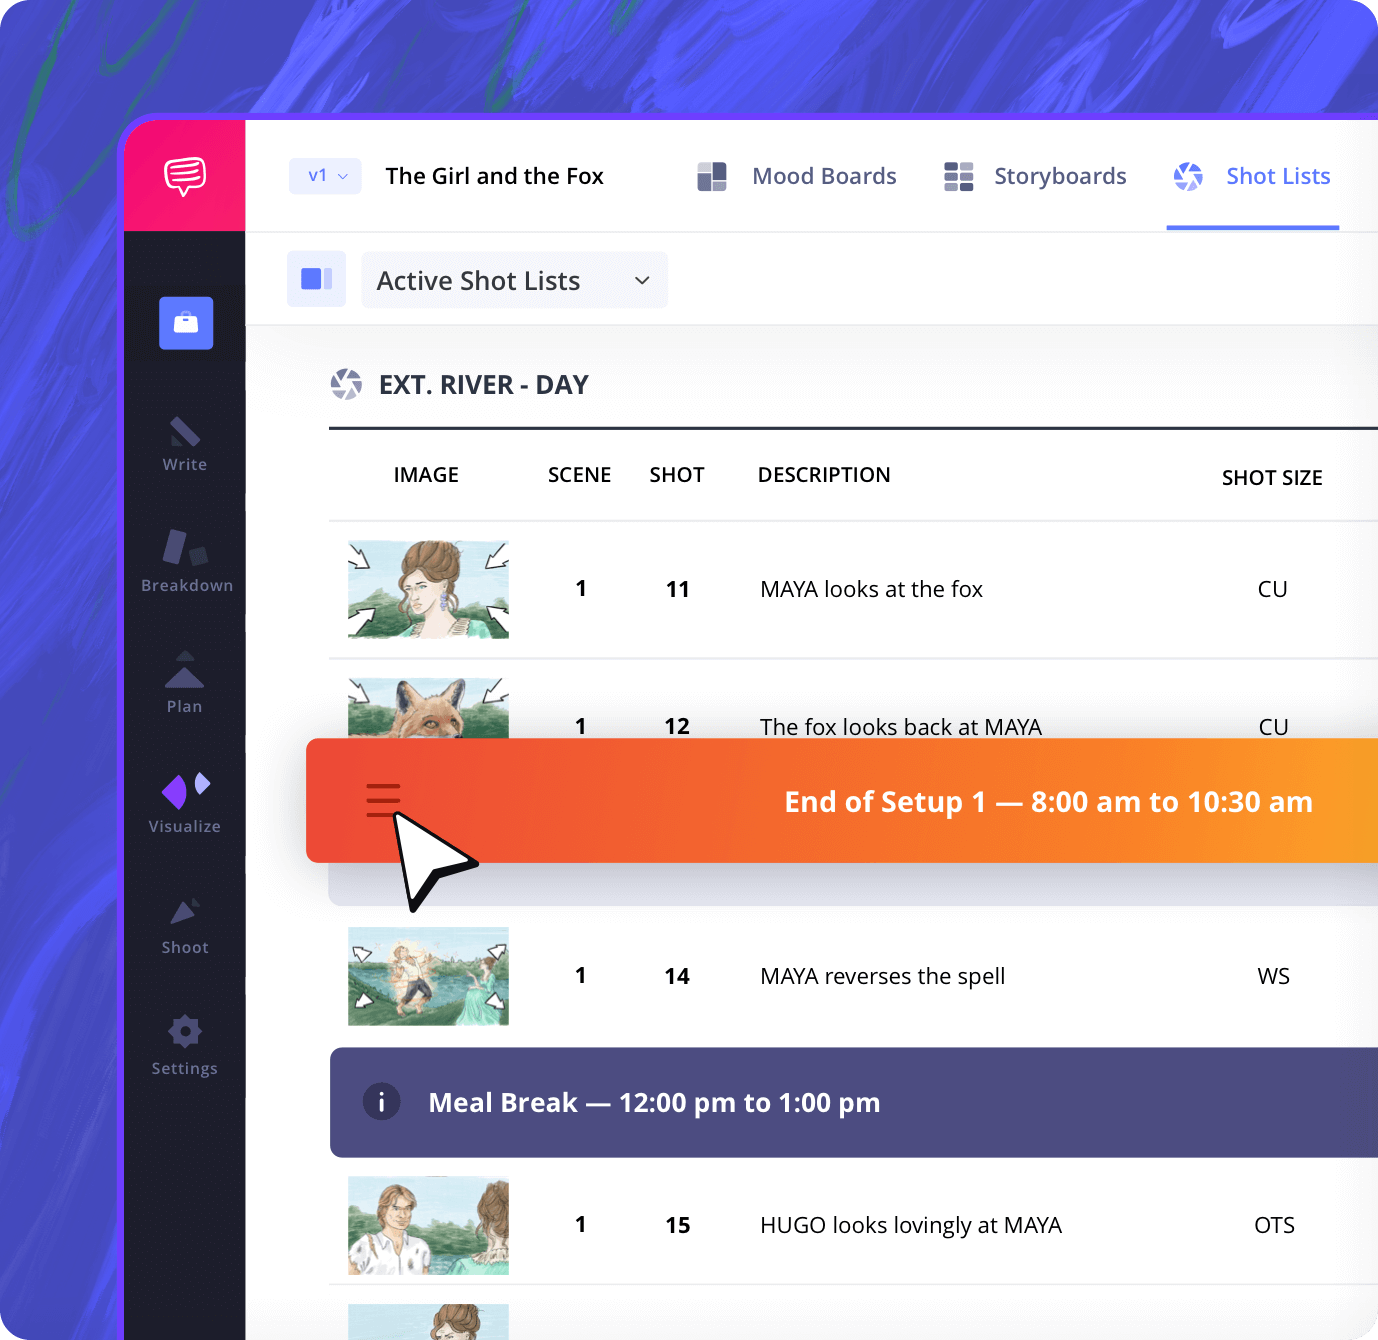This screenshot has height=1340, width=1378.
Task: Open the Shoot section
Action: [185, 925]
